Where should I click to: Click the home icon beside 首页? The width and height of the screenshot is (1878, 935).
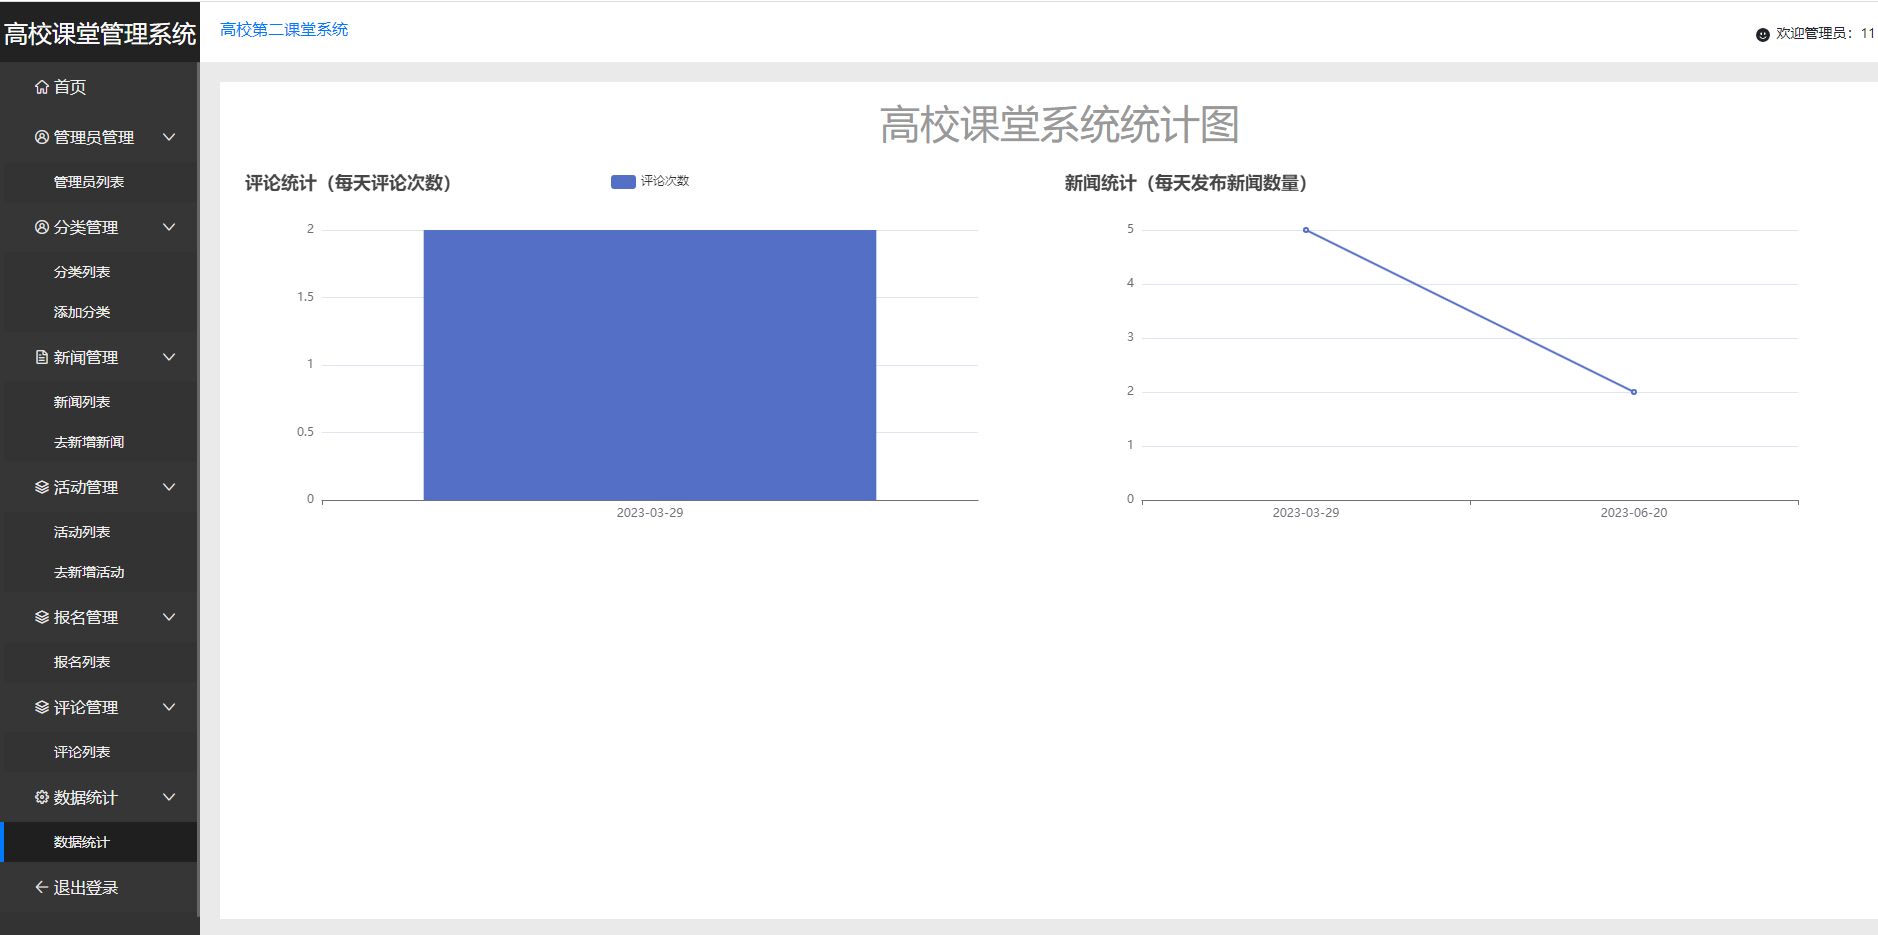click(42, 87)
